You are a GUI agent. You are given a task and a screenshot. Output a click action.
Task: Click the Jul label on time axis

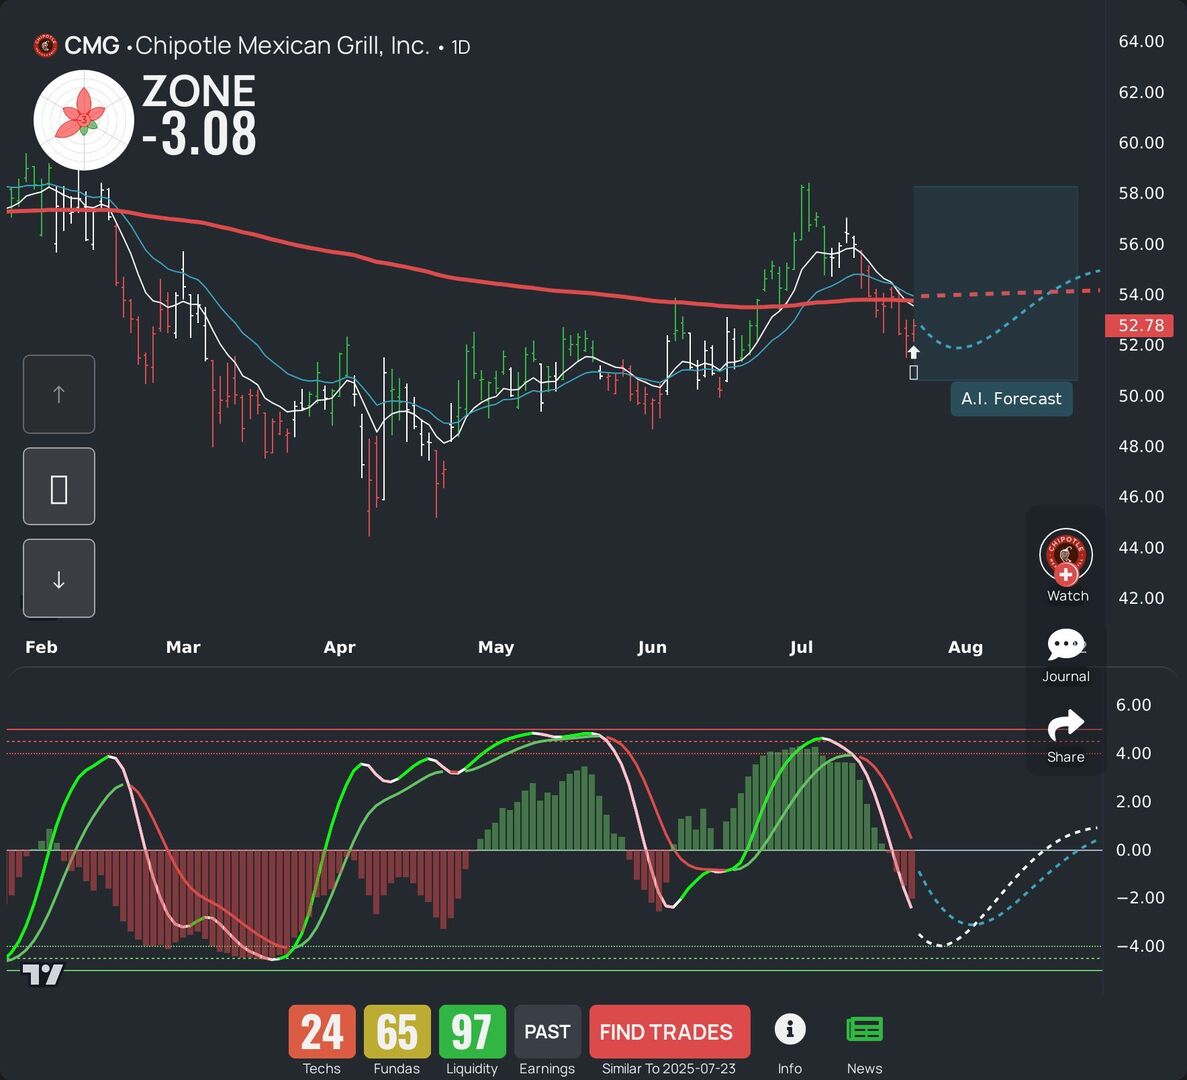coord(801,647)
